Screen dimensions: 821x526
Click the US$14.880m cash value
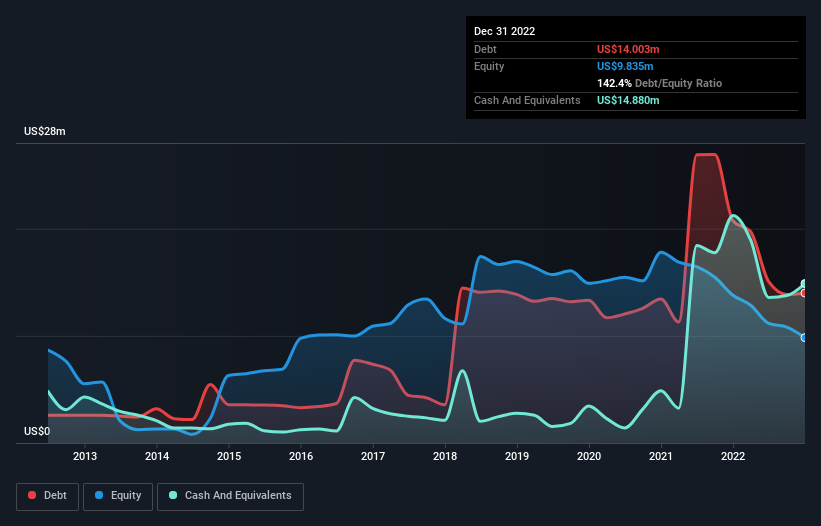point(628,100)
